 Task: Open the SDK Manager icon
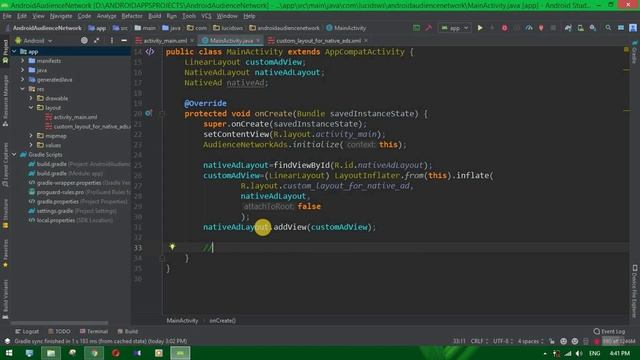593,28
